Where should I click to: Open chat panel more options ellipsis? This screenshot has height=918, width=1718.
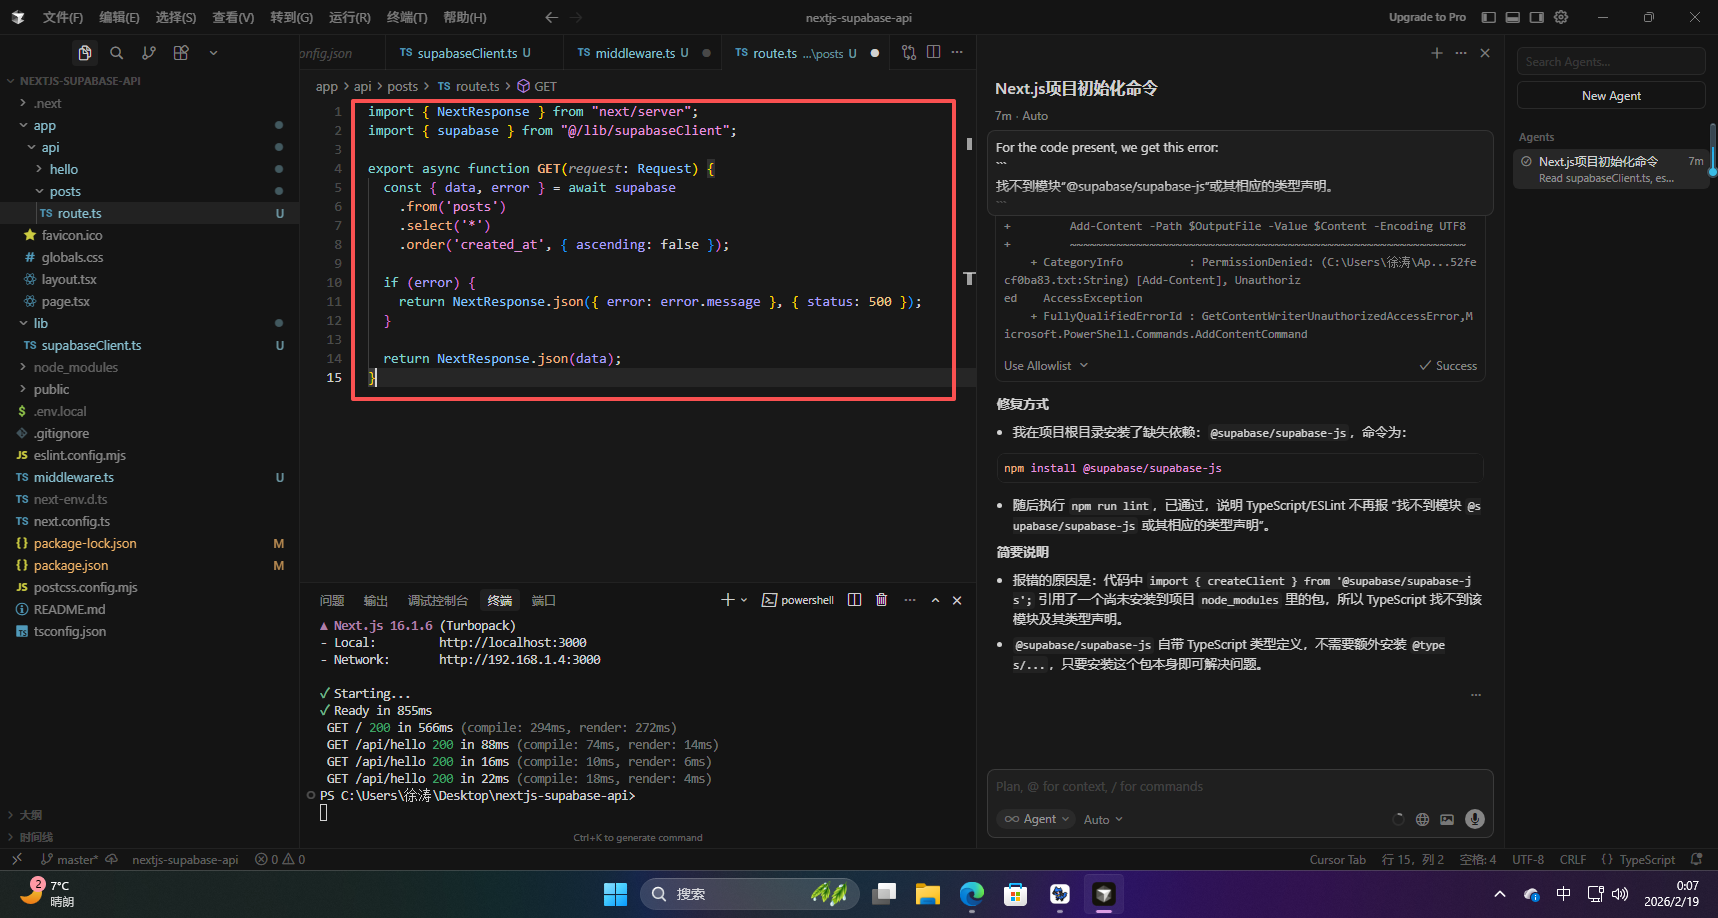[x=1461, y=53]
